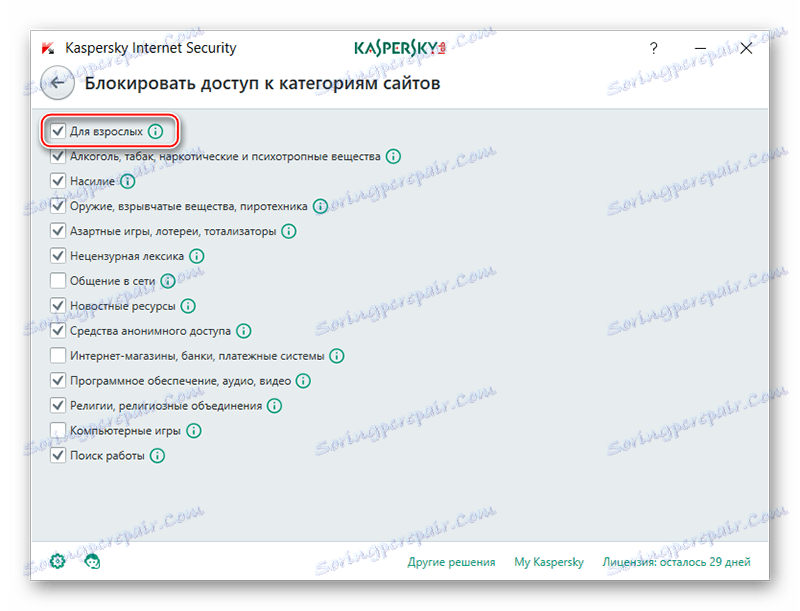The width and height of the screenshot is (800, 611).
Task: Uncheck Нецензурная лексика checkbox
Action: [x=58, y=256]
